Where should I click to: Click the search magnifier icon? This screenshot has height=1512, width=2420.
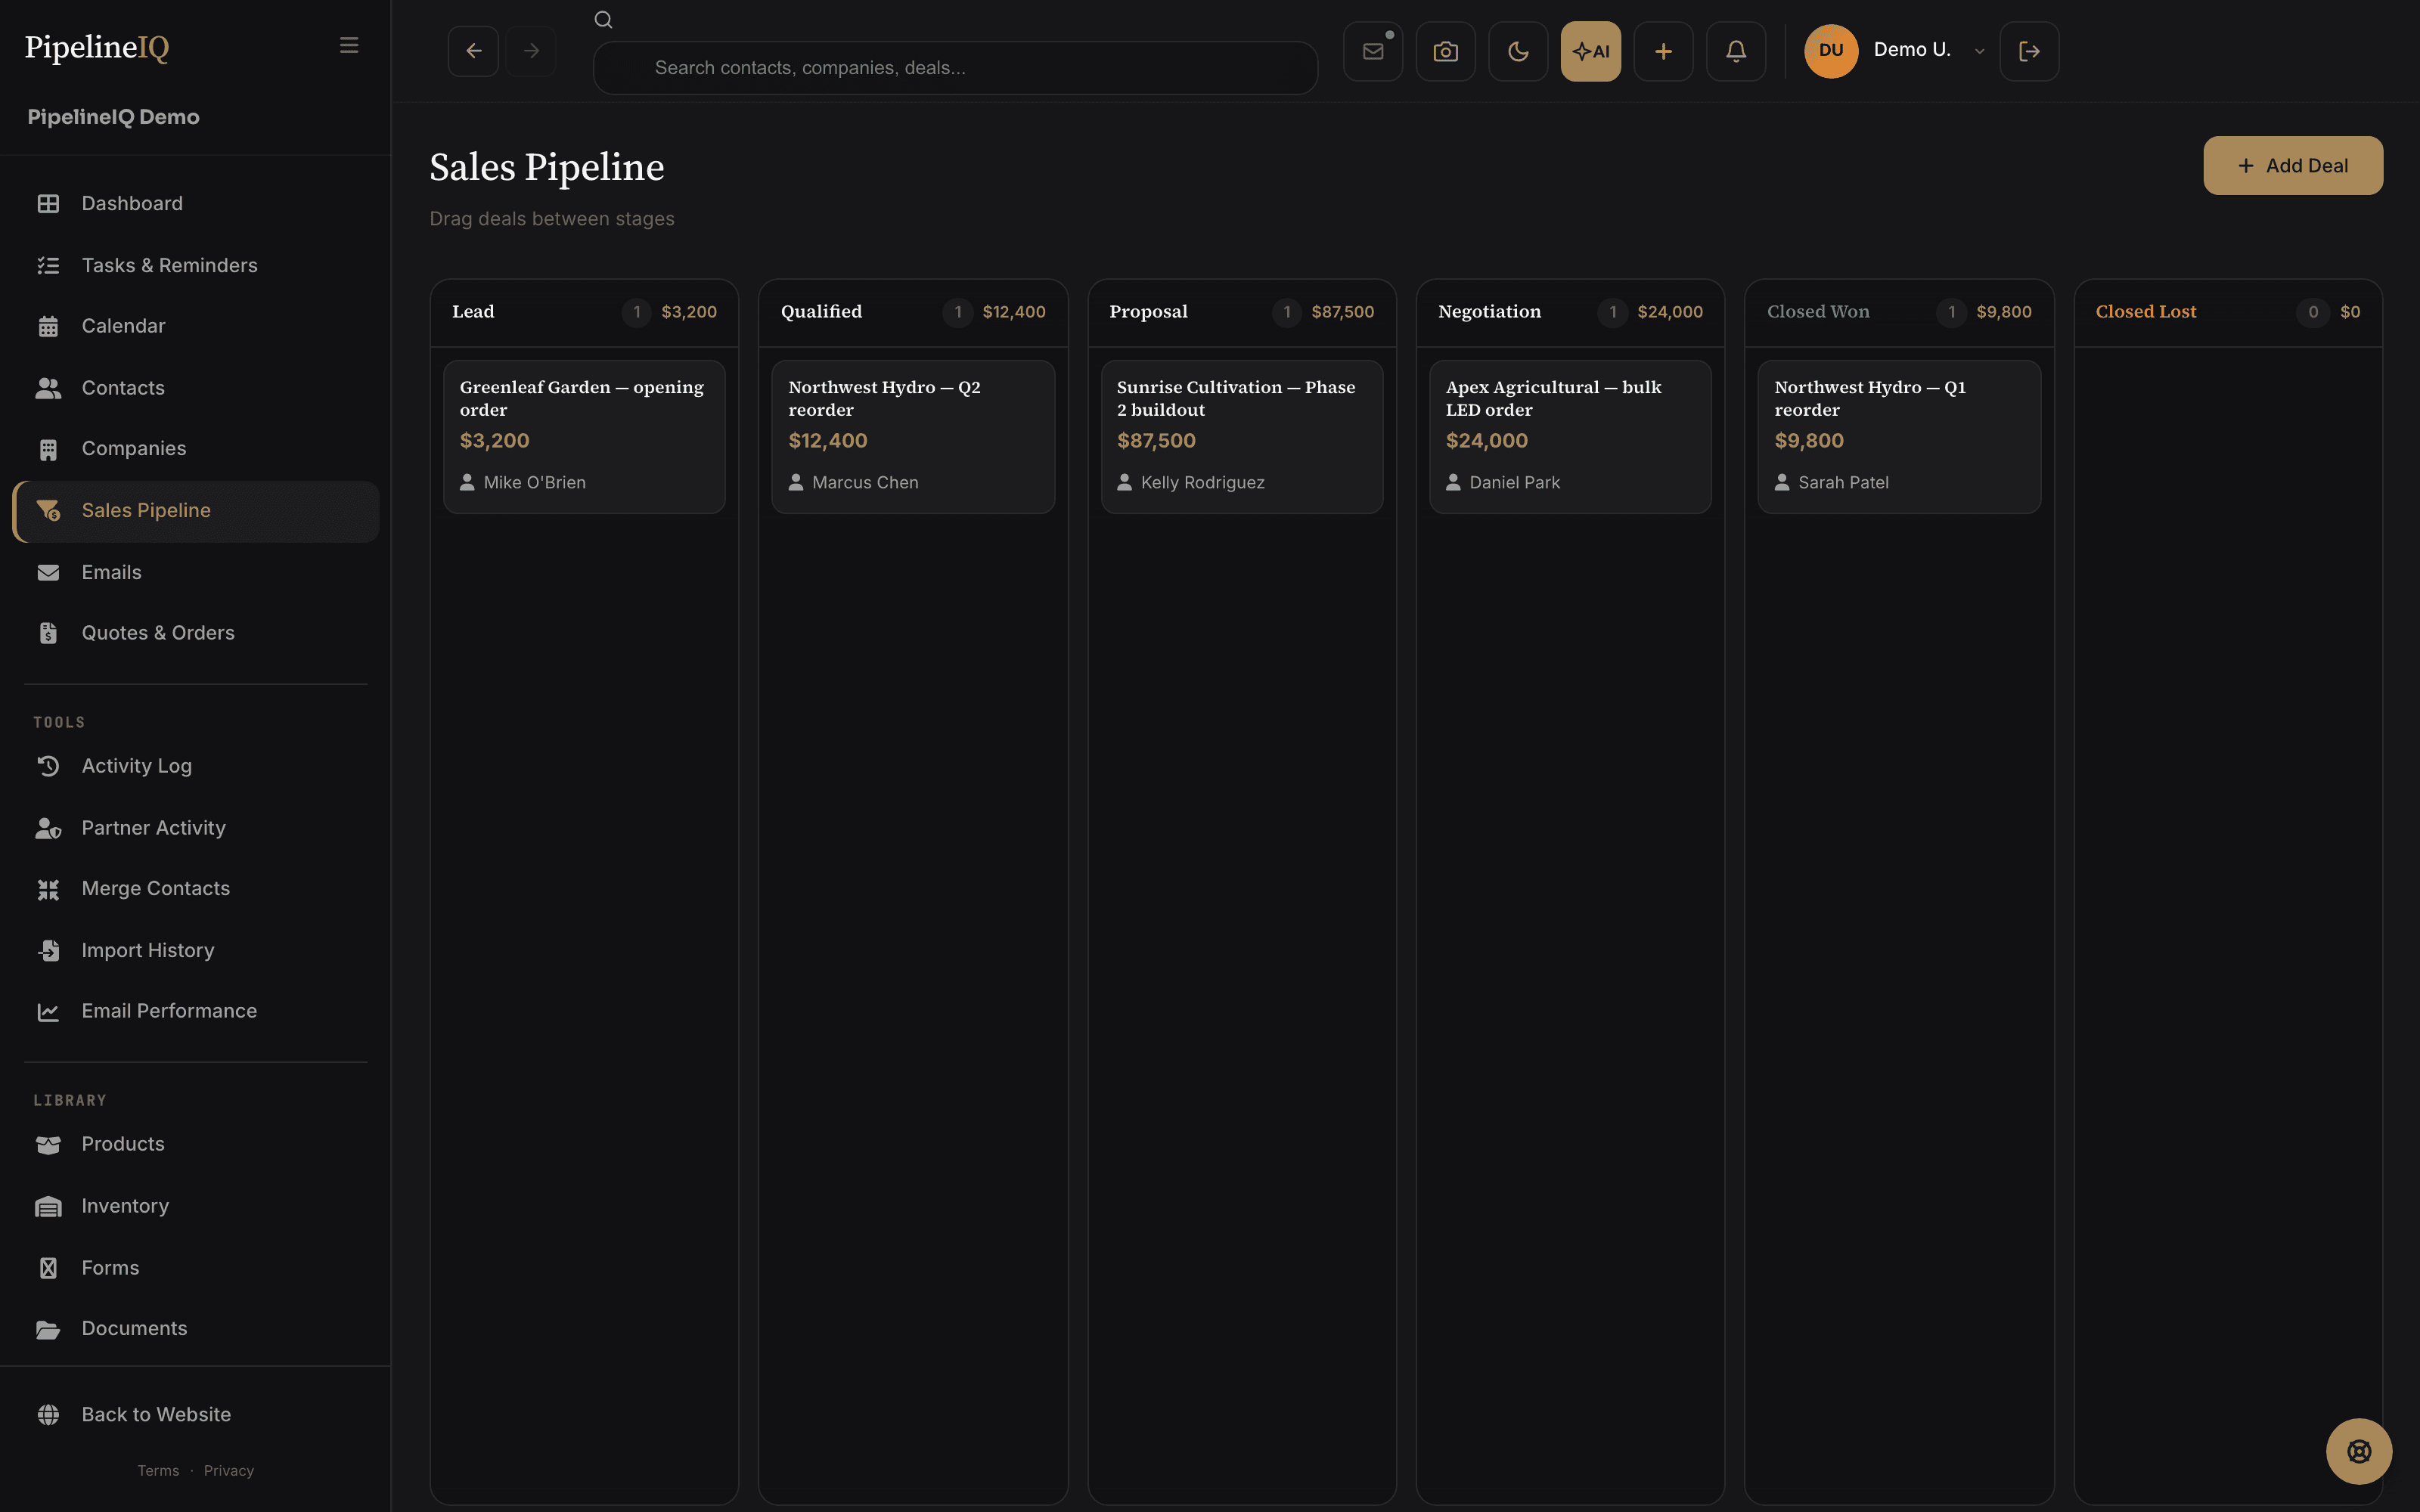coord(603,20)
